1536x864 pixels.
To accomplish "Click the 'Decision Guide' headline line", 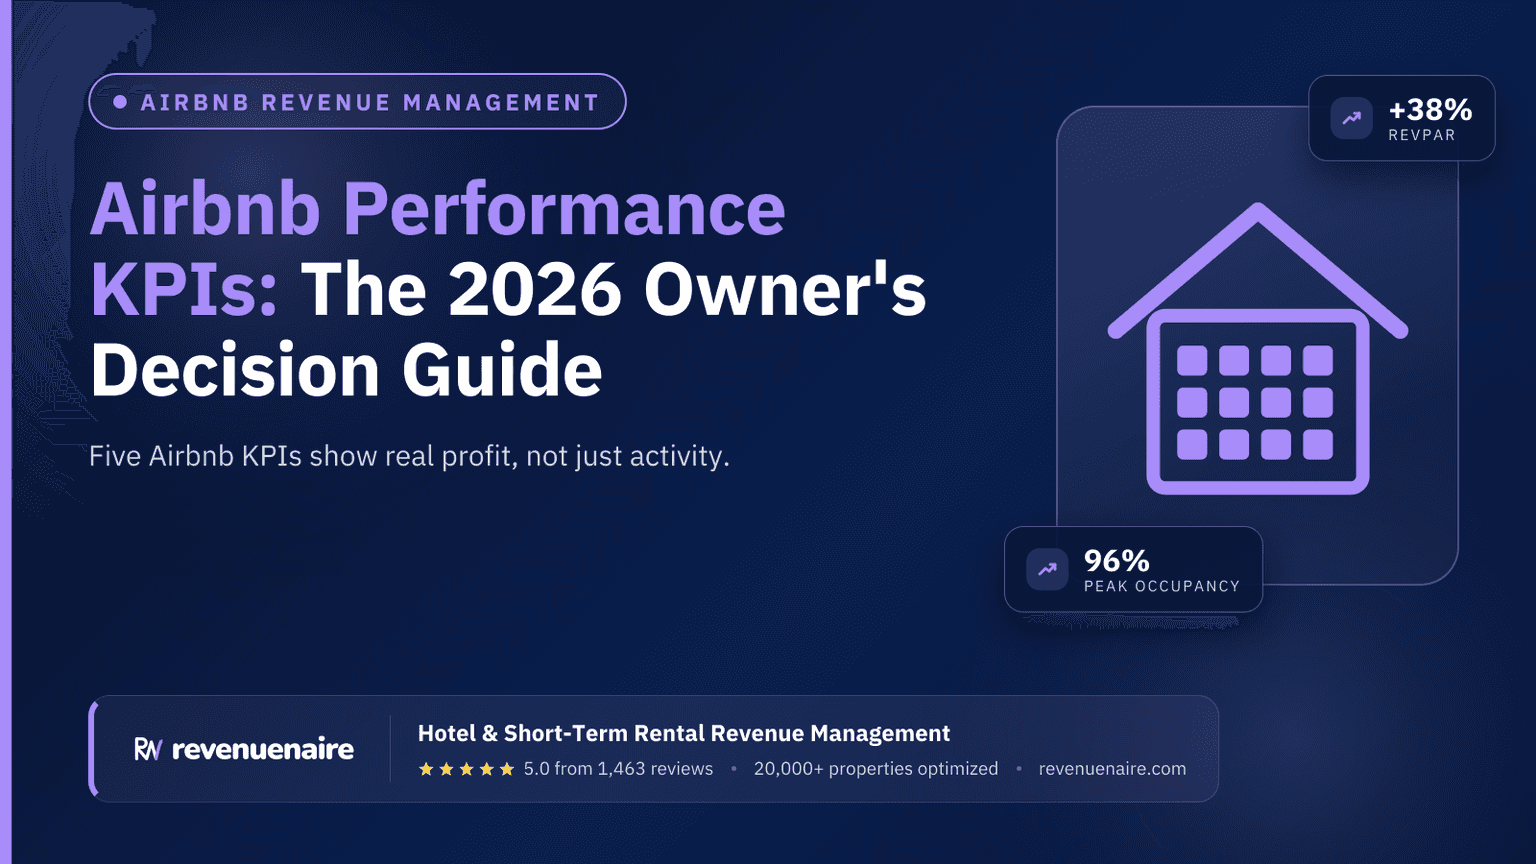I will tap(346, 370).
